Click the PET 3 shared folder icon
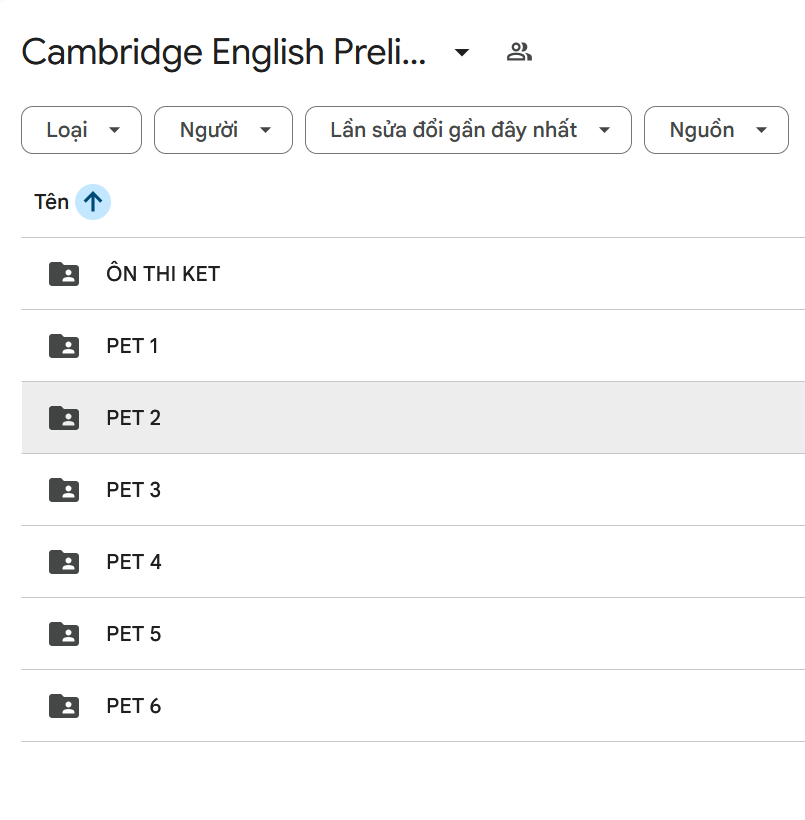 pos(64,490)
